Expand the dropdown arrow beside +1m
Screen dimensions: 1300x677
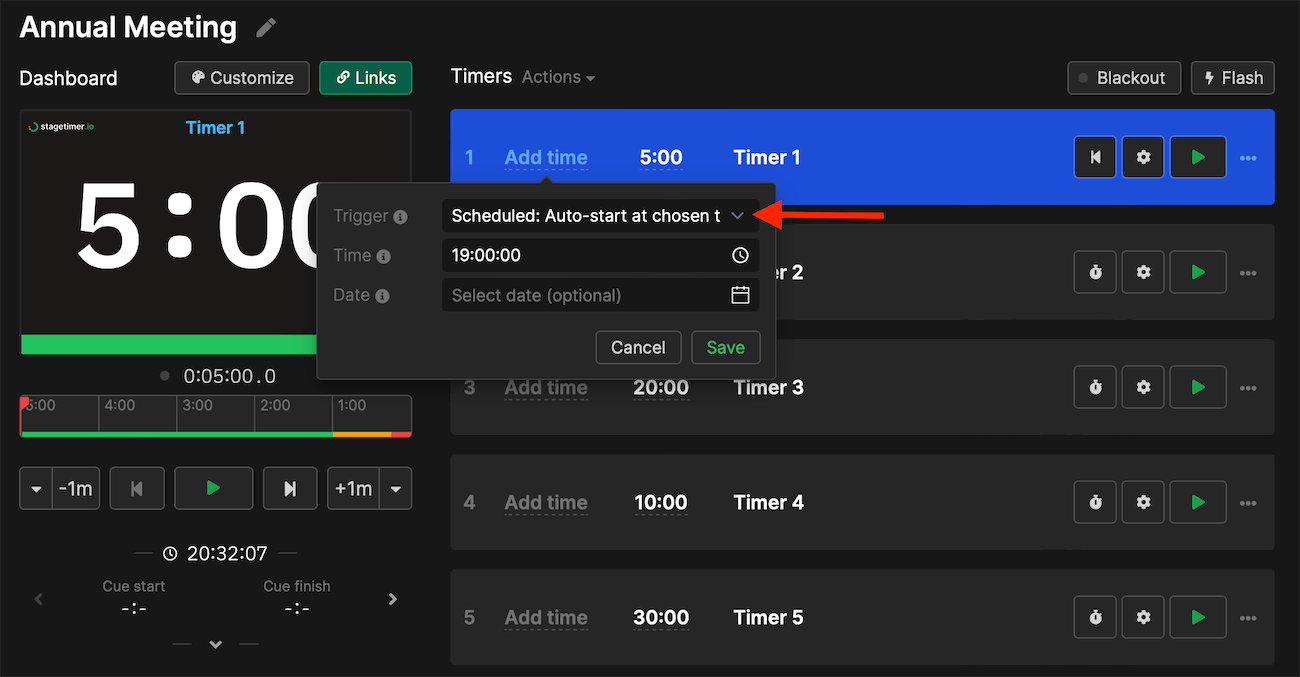396,488
